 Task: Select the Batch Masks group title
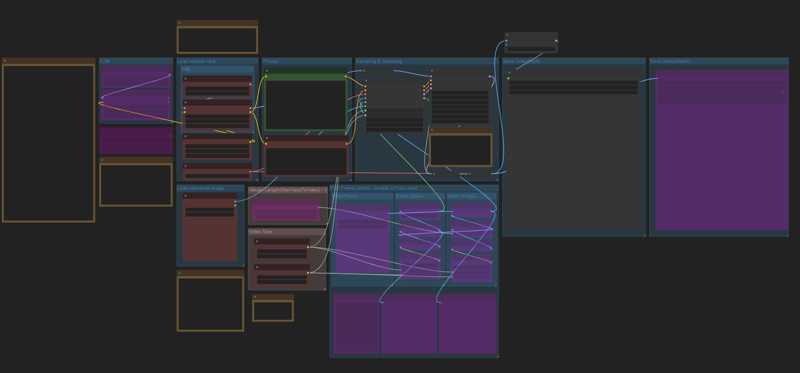(x=409, y=196)
